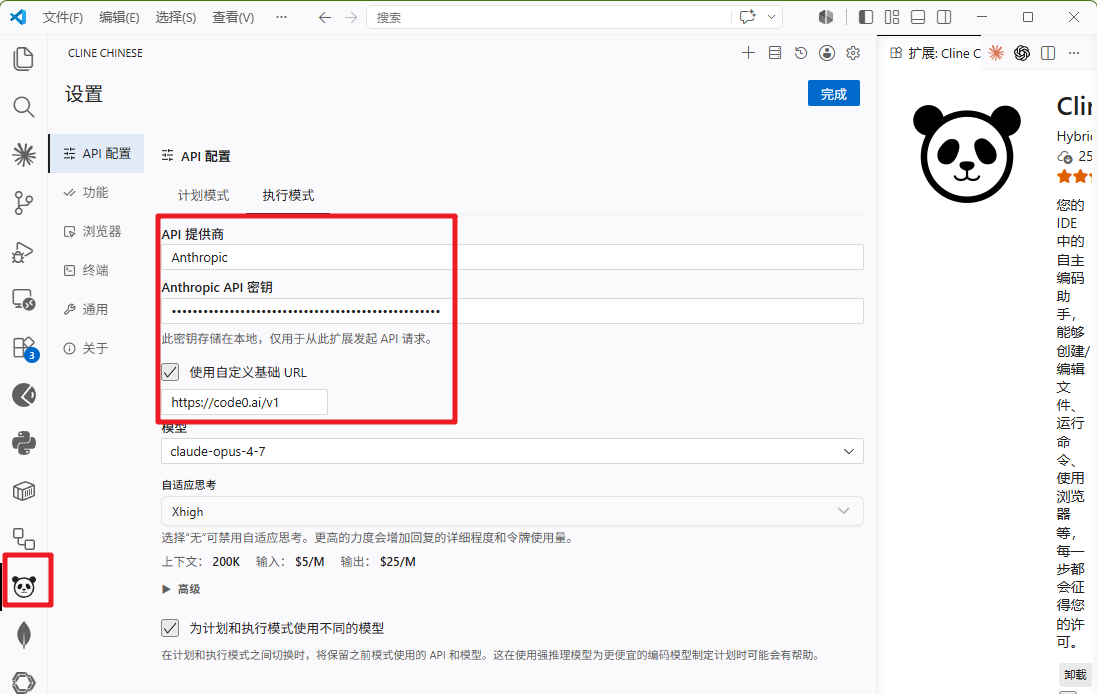This screenshot has height=694, width=1097.
Task: Open the 文件(F) menu
Action: [62, 17]
